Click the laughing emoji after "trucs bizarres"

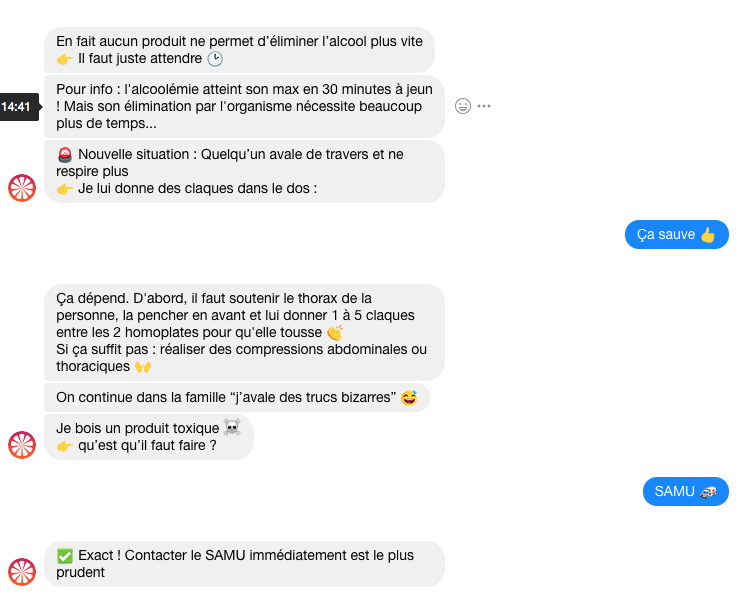point(409,398)
